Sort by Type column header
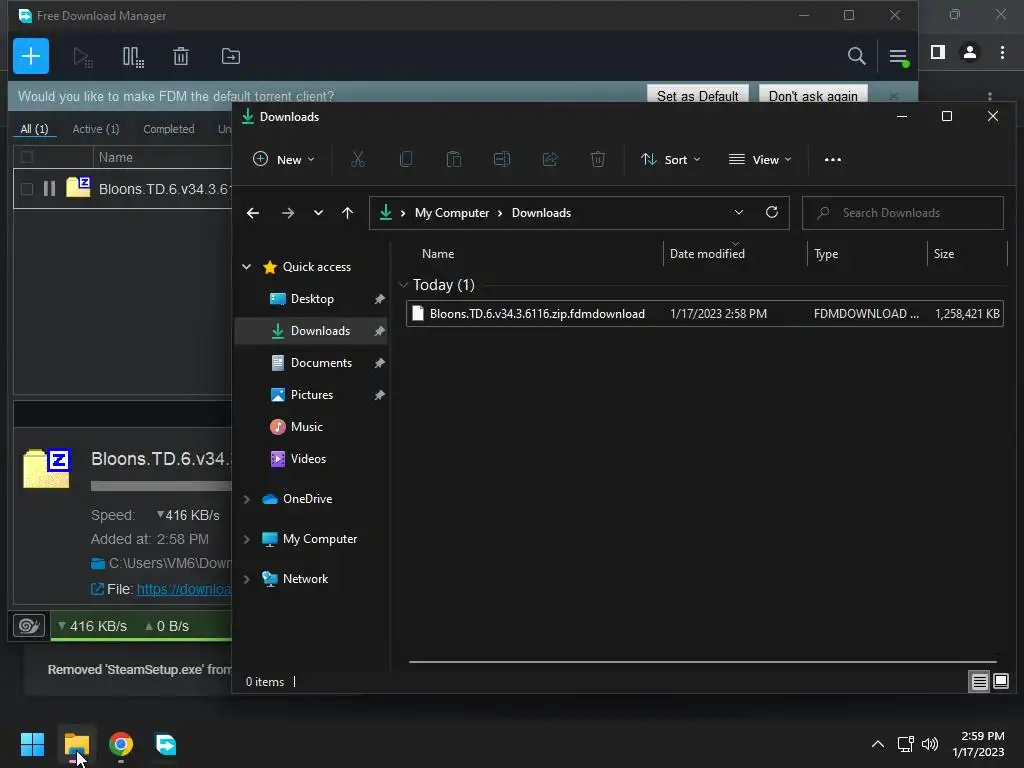This screenshot has width=1024, height=768. [x=826, y=254]
